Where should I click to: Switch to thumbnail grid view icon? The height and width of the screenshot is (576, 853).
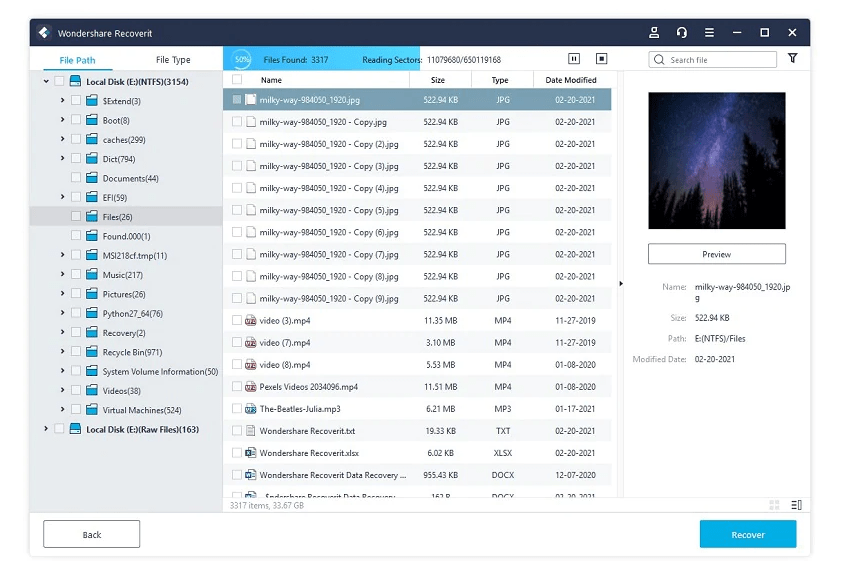tap(774, 505)
